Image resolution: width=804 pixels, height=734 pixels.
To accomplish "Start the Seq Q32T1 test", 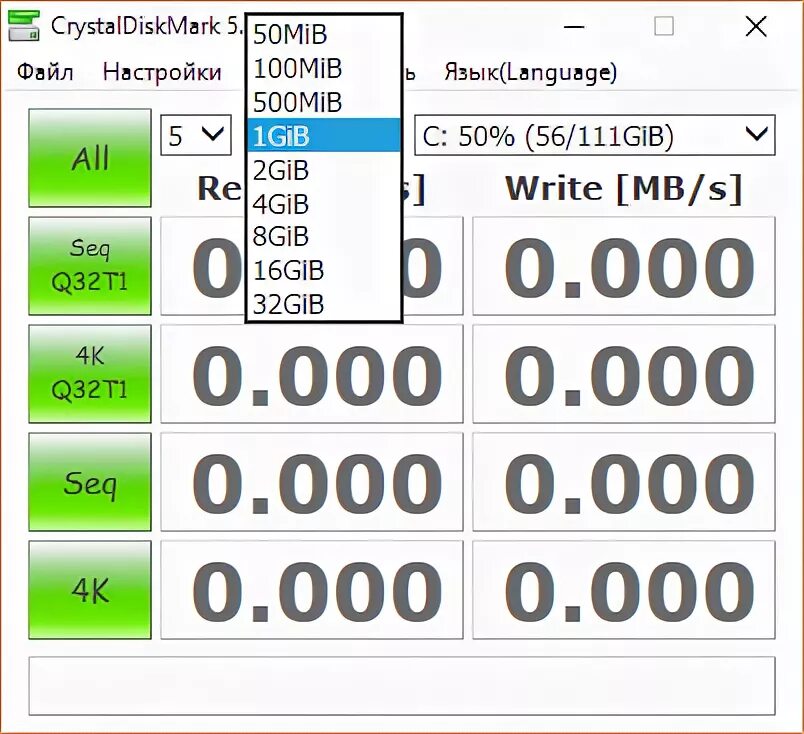I will coord(90,266).
